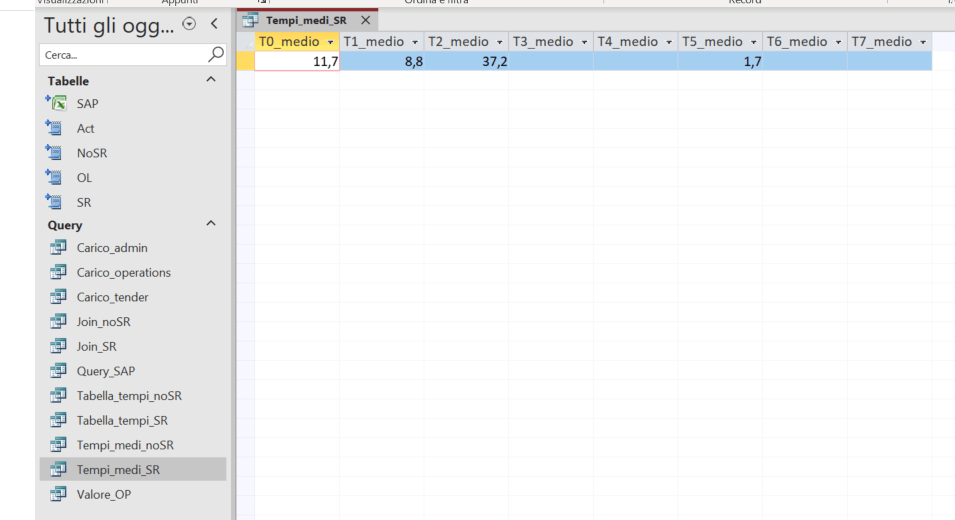Image resolution: width=955 pixels, height=520 pixels.
Task: Switch to the Tempi_medi_SR document tab
Action: coord(306,20)
